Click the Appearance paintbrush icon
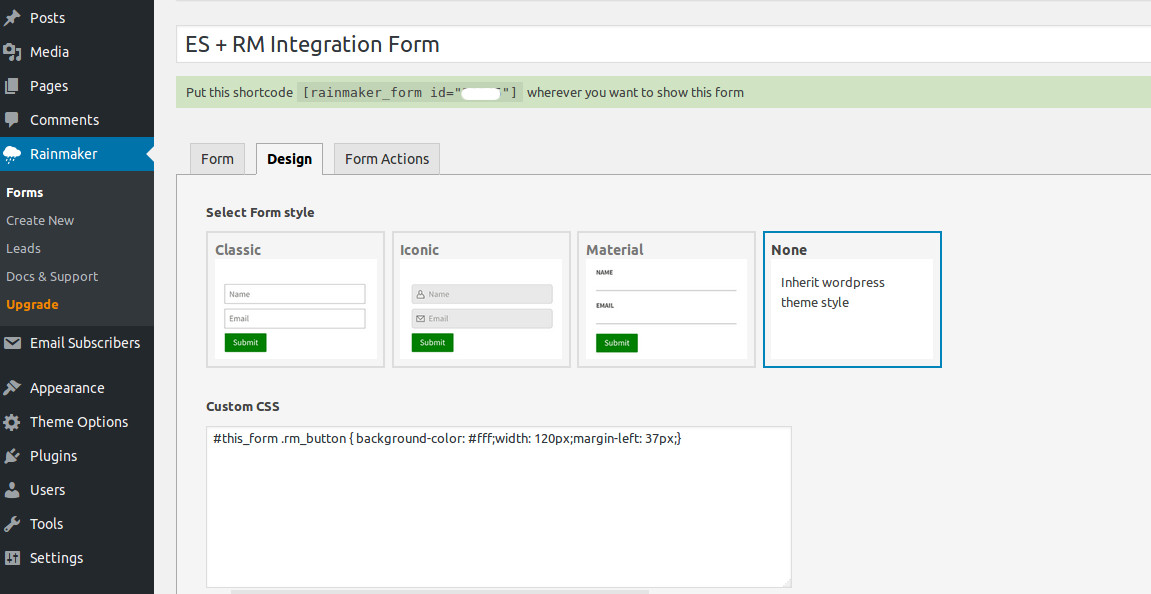This screenshot has width=1151, height=594. (x=12, y=388)
